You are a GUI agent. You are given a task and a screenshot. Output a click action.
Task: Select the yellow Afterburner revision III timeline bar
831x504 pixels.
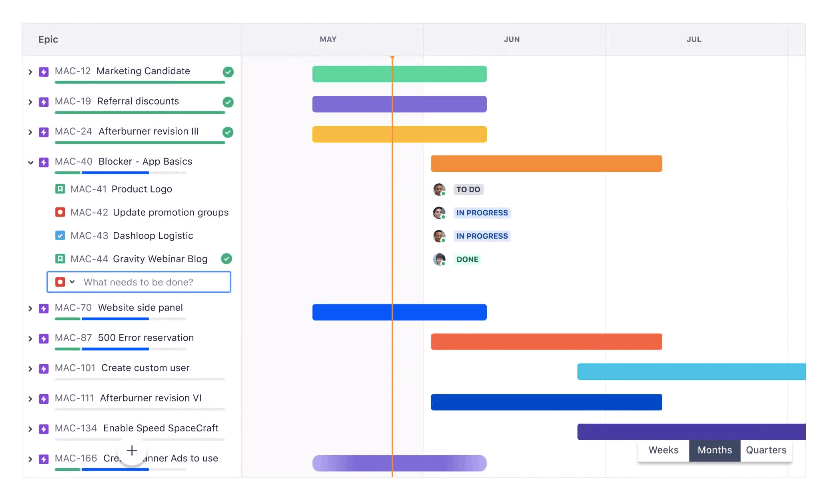click(400, 134)
